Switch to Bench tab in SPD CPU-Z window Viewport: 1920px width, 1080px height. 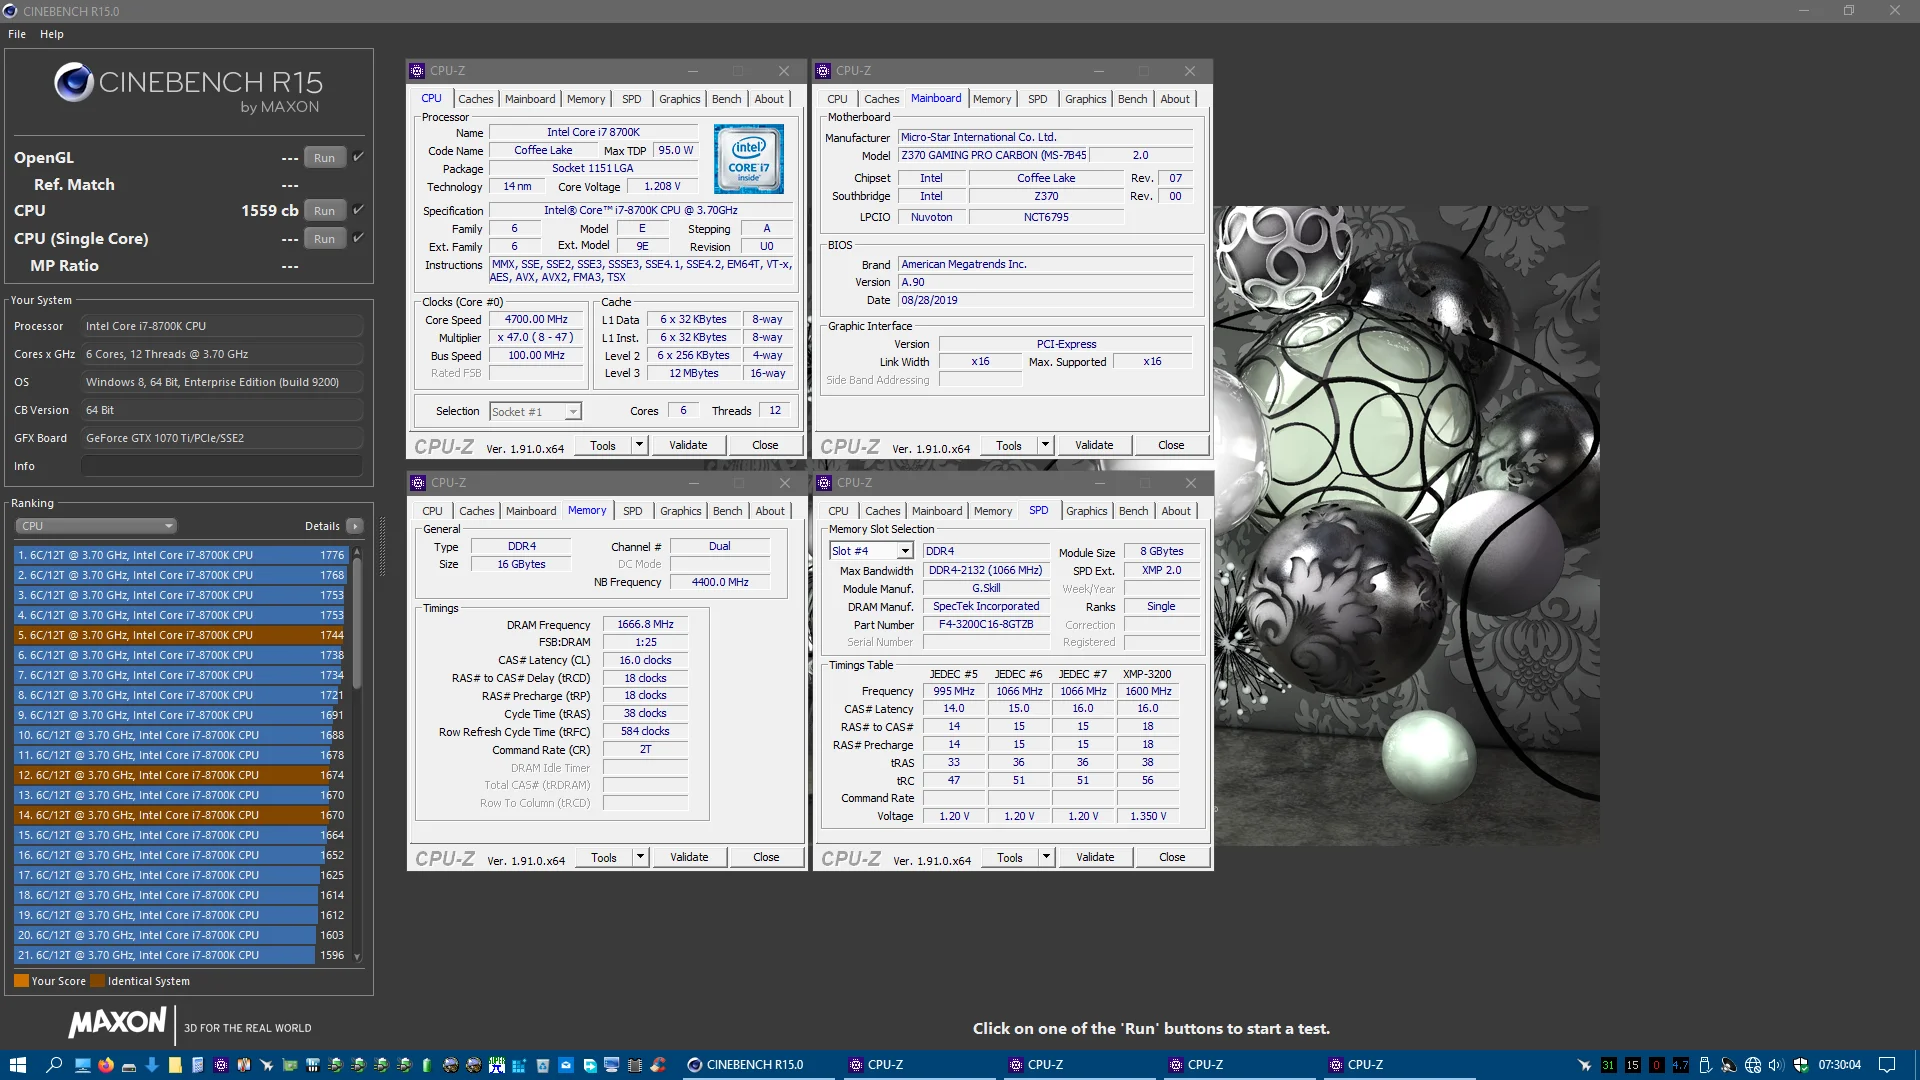click(x=1133, y=511)
